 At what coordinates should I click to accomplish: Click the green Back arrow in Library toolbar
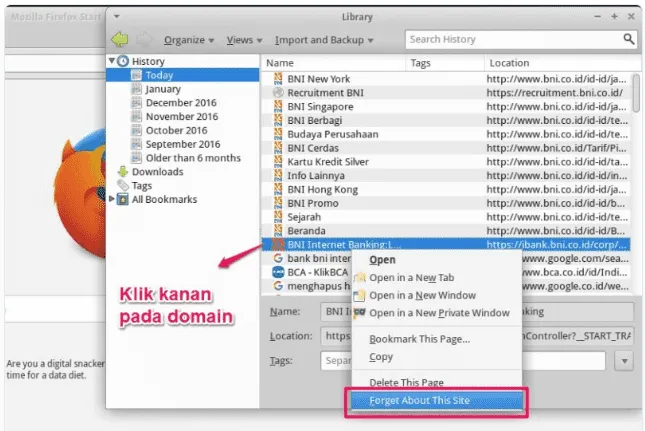point(120,39)
